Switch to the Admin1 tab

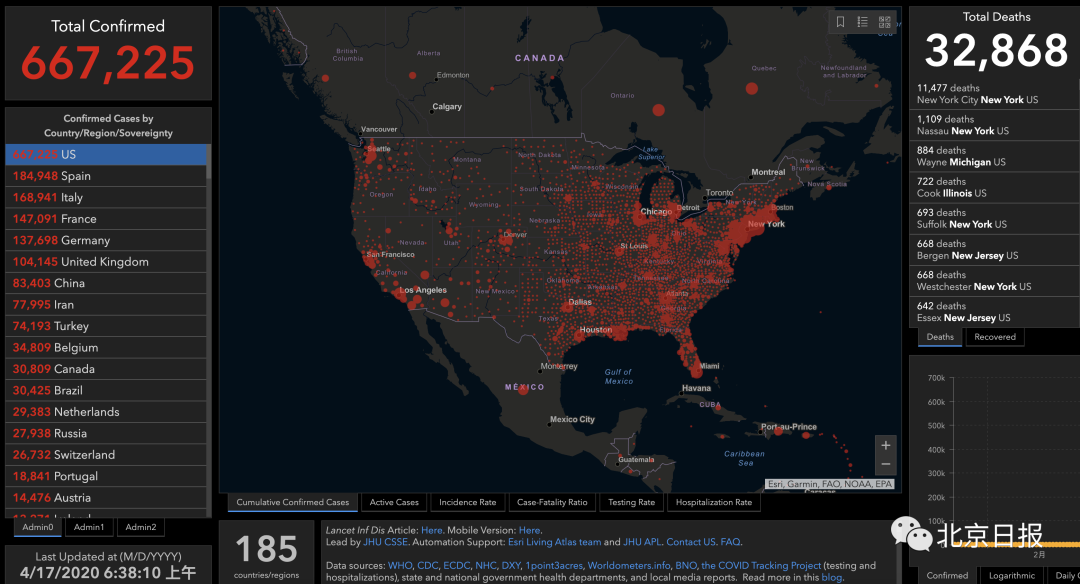click(x=89, y=527)
